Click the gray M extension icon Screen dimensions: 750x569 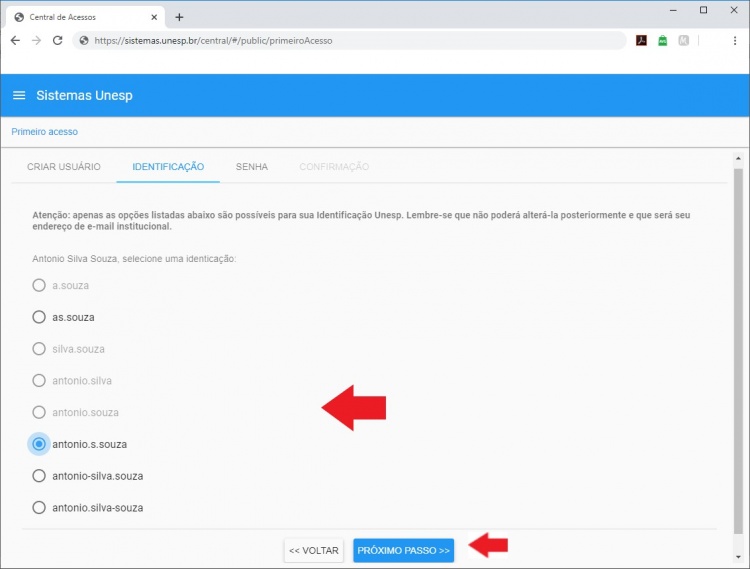(684, 41)
